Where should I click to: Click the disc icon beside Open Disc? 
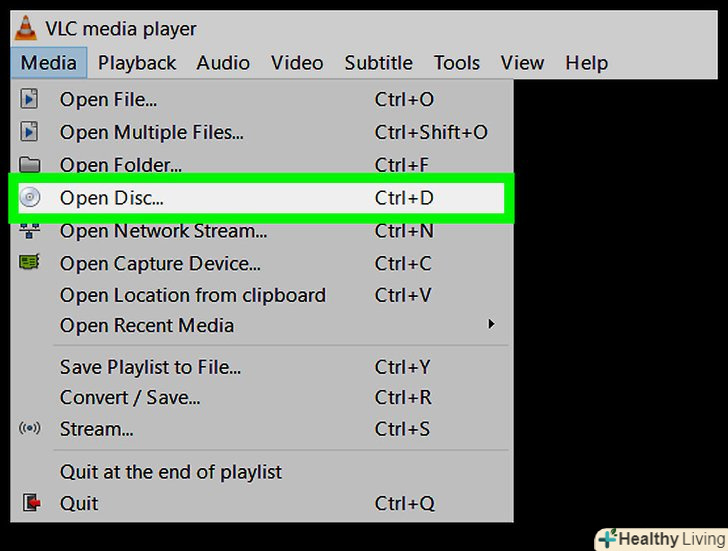[x=30, y=198]
